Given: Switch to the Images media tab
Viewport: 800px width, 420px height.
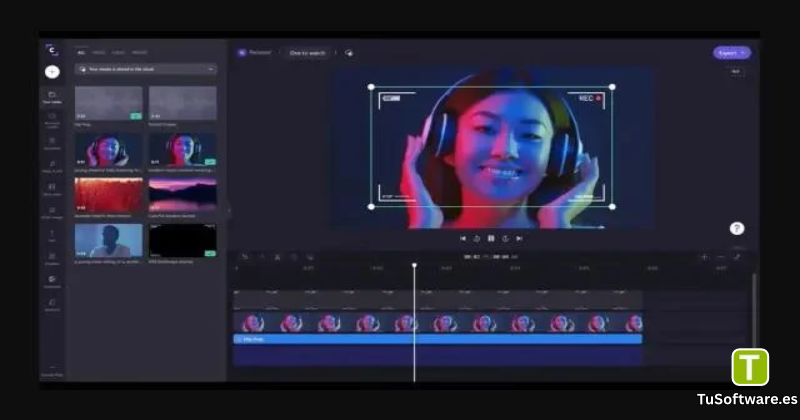Looking at the screenshot, I should click(139, 52).
